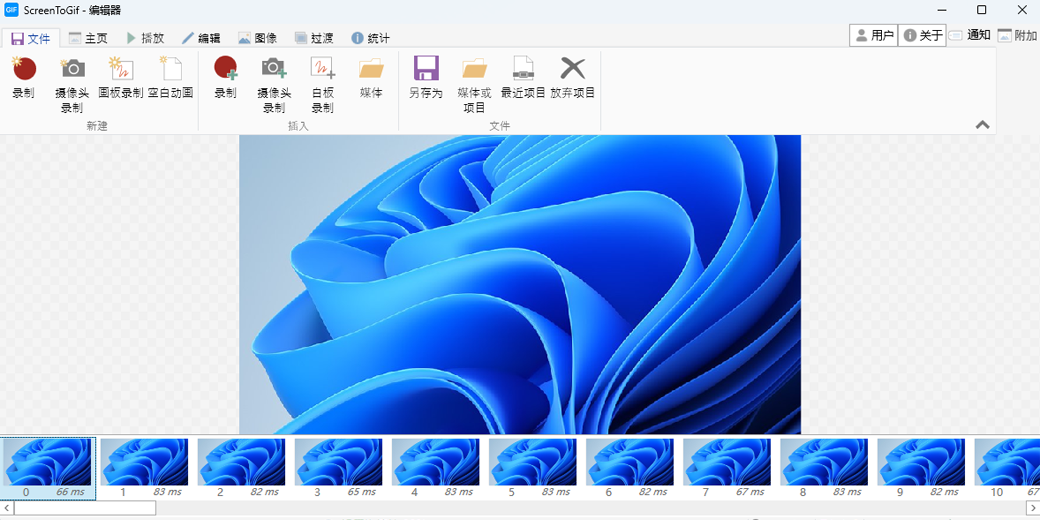Start a new 摄像头录制 webcam recording

click(72, 84)
